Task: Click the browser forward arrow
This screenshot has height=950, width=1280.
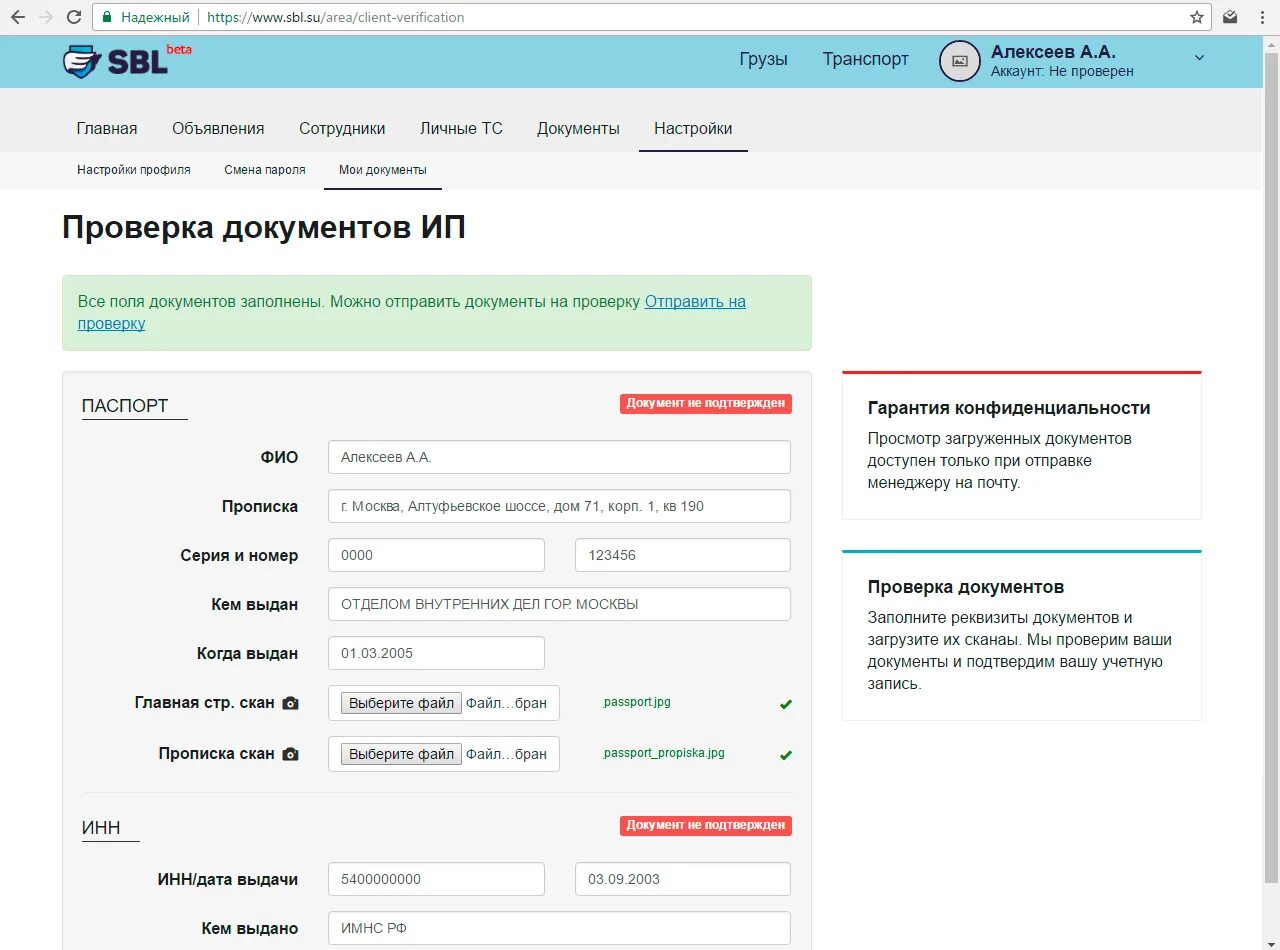Action: tap(45, 17)
